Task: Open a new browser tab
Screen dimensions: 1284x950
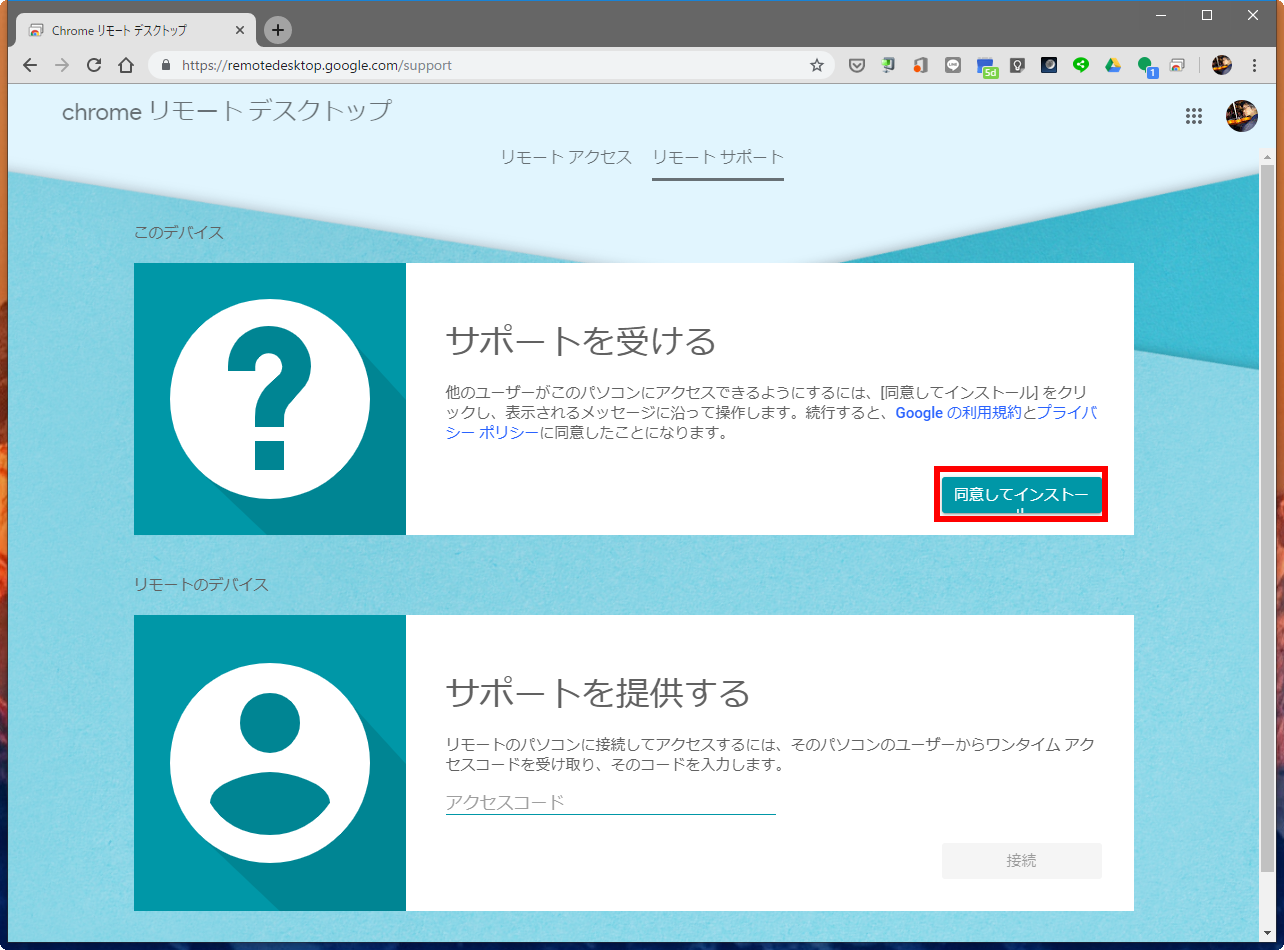Action: tap(278, 30)
